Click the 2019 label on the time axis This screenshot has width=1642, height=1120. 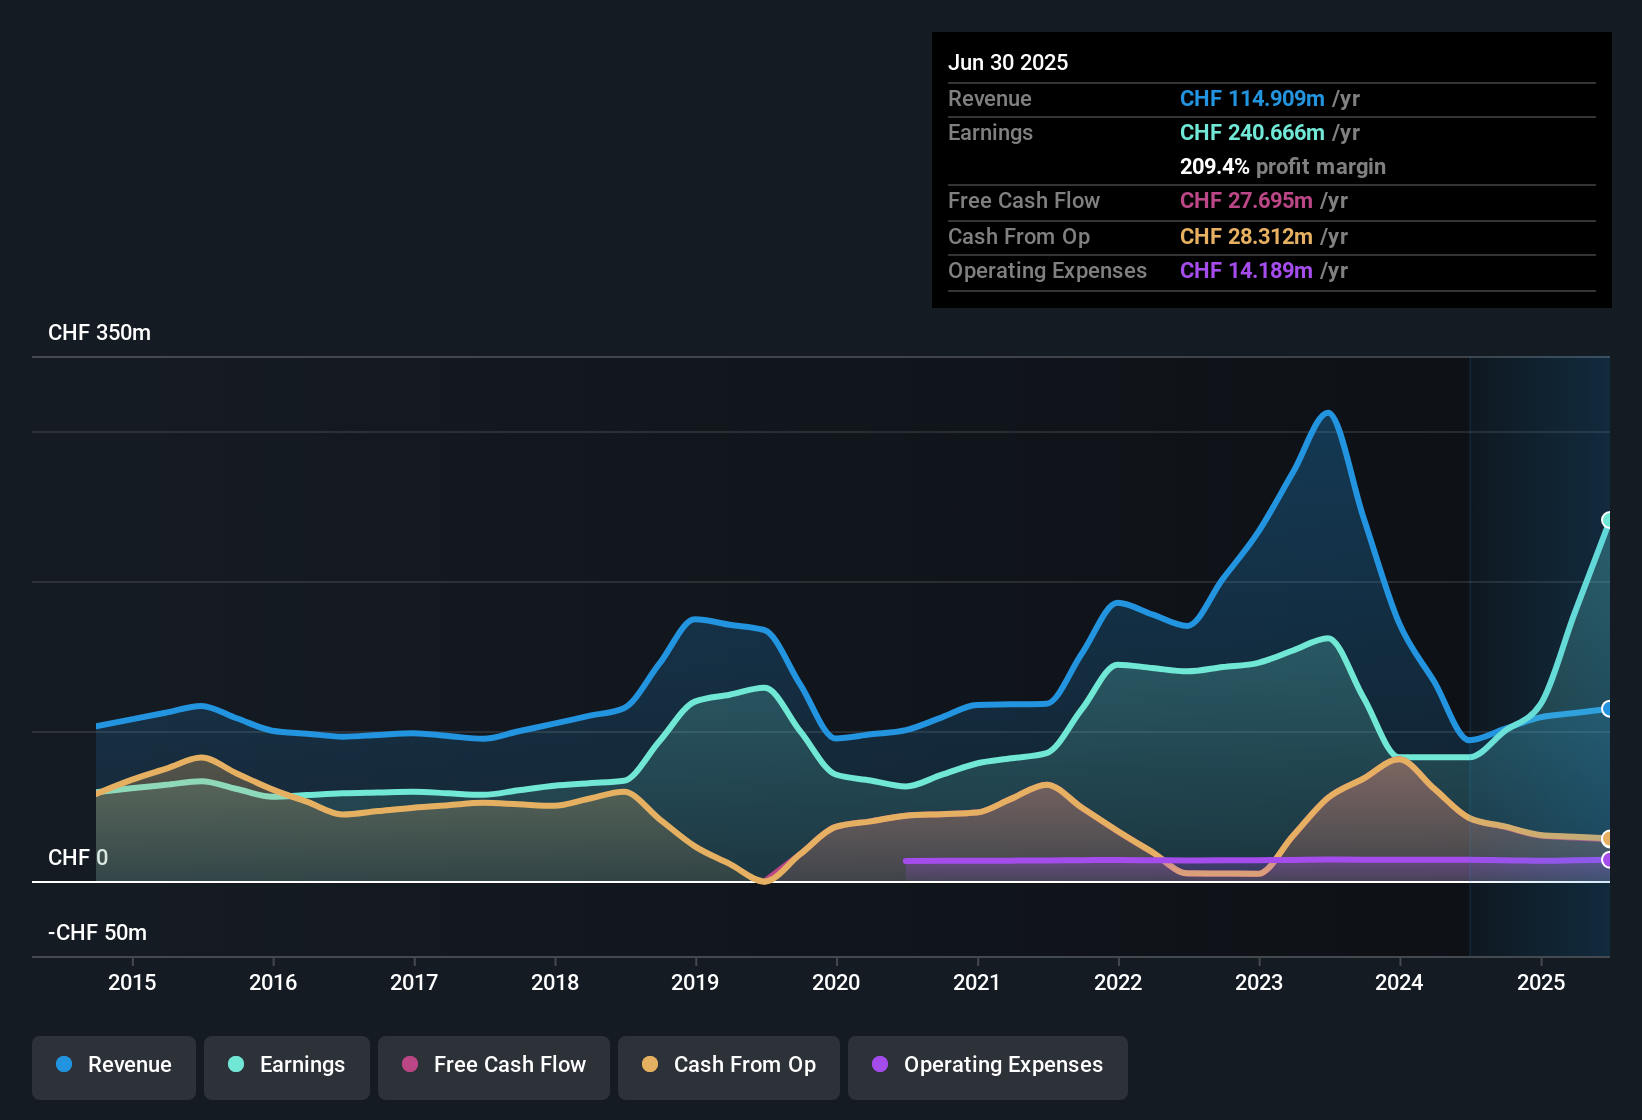(695, 982)
